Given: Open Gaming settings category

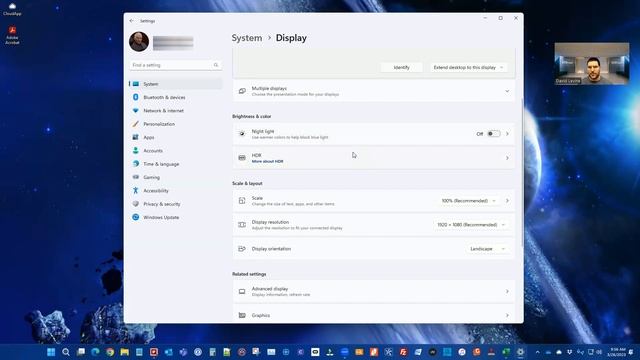Looking at the screenshot, I should point(176,177).
